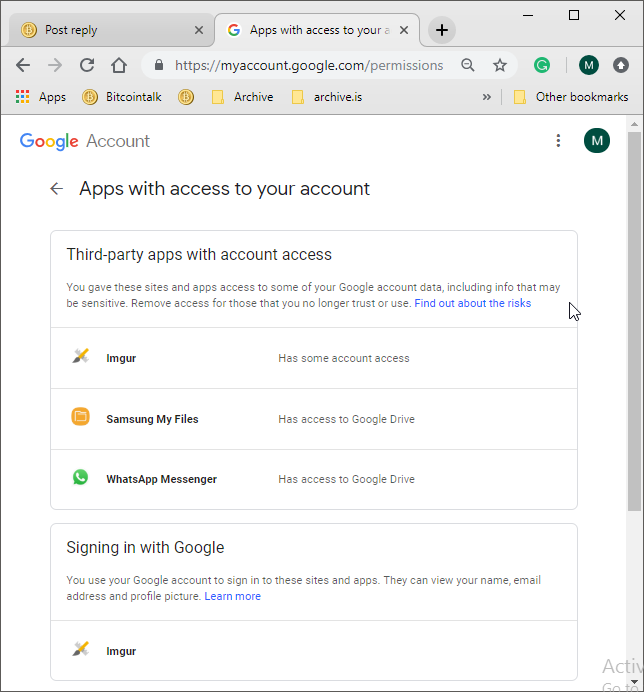Open the Learn more link

click(x=232, y=596)
